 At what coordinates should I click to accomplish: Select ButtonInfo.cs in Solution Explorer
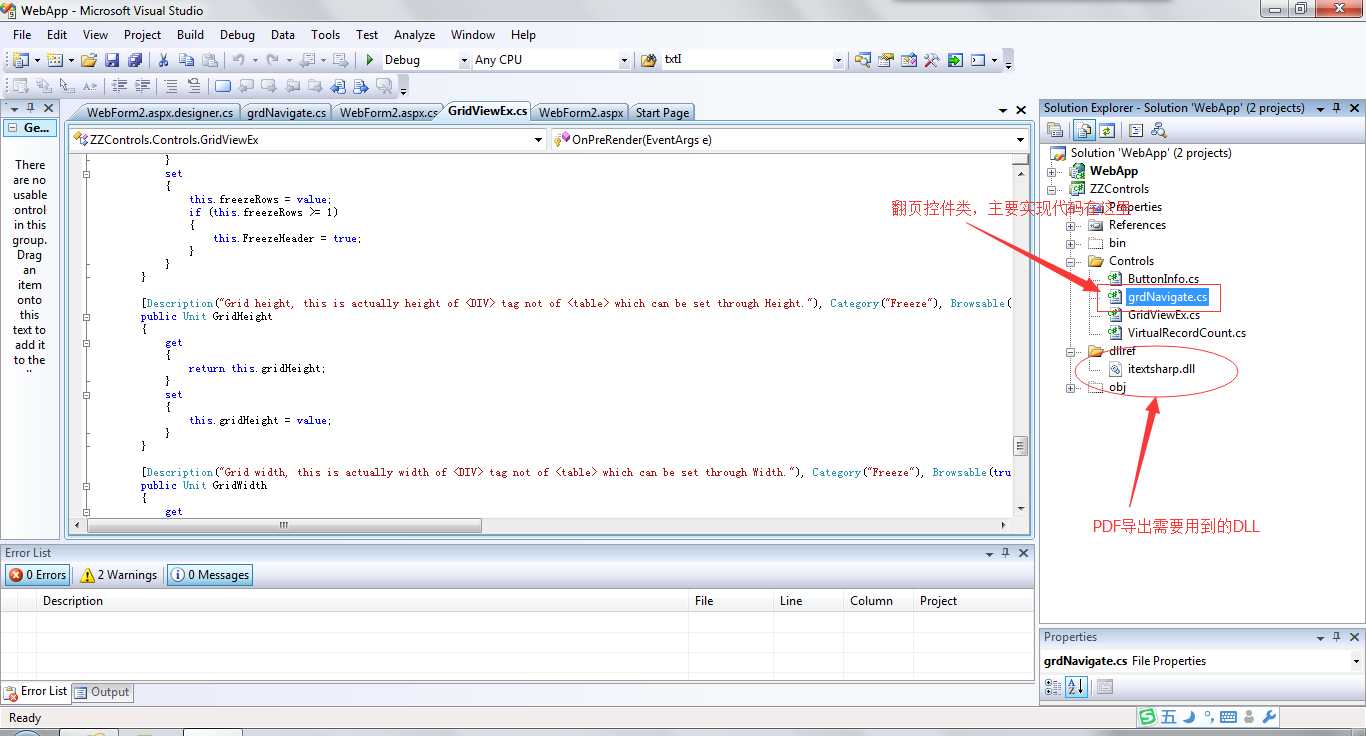(x=1163, y=279)
